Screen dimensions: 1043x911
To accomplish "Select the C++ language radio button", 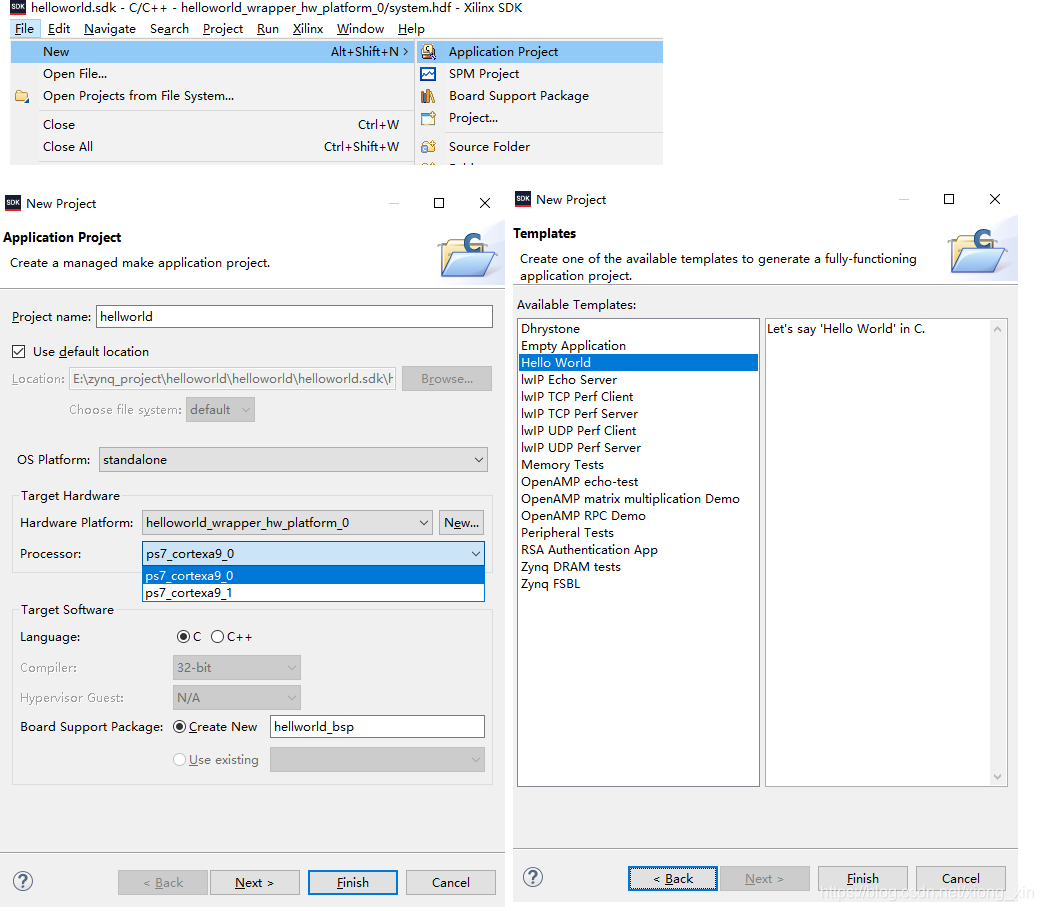I will click(218, 637).
